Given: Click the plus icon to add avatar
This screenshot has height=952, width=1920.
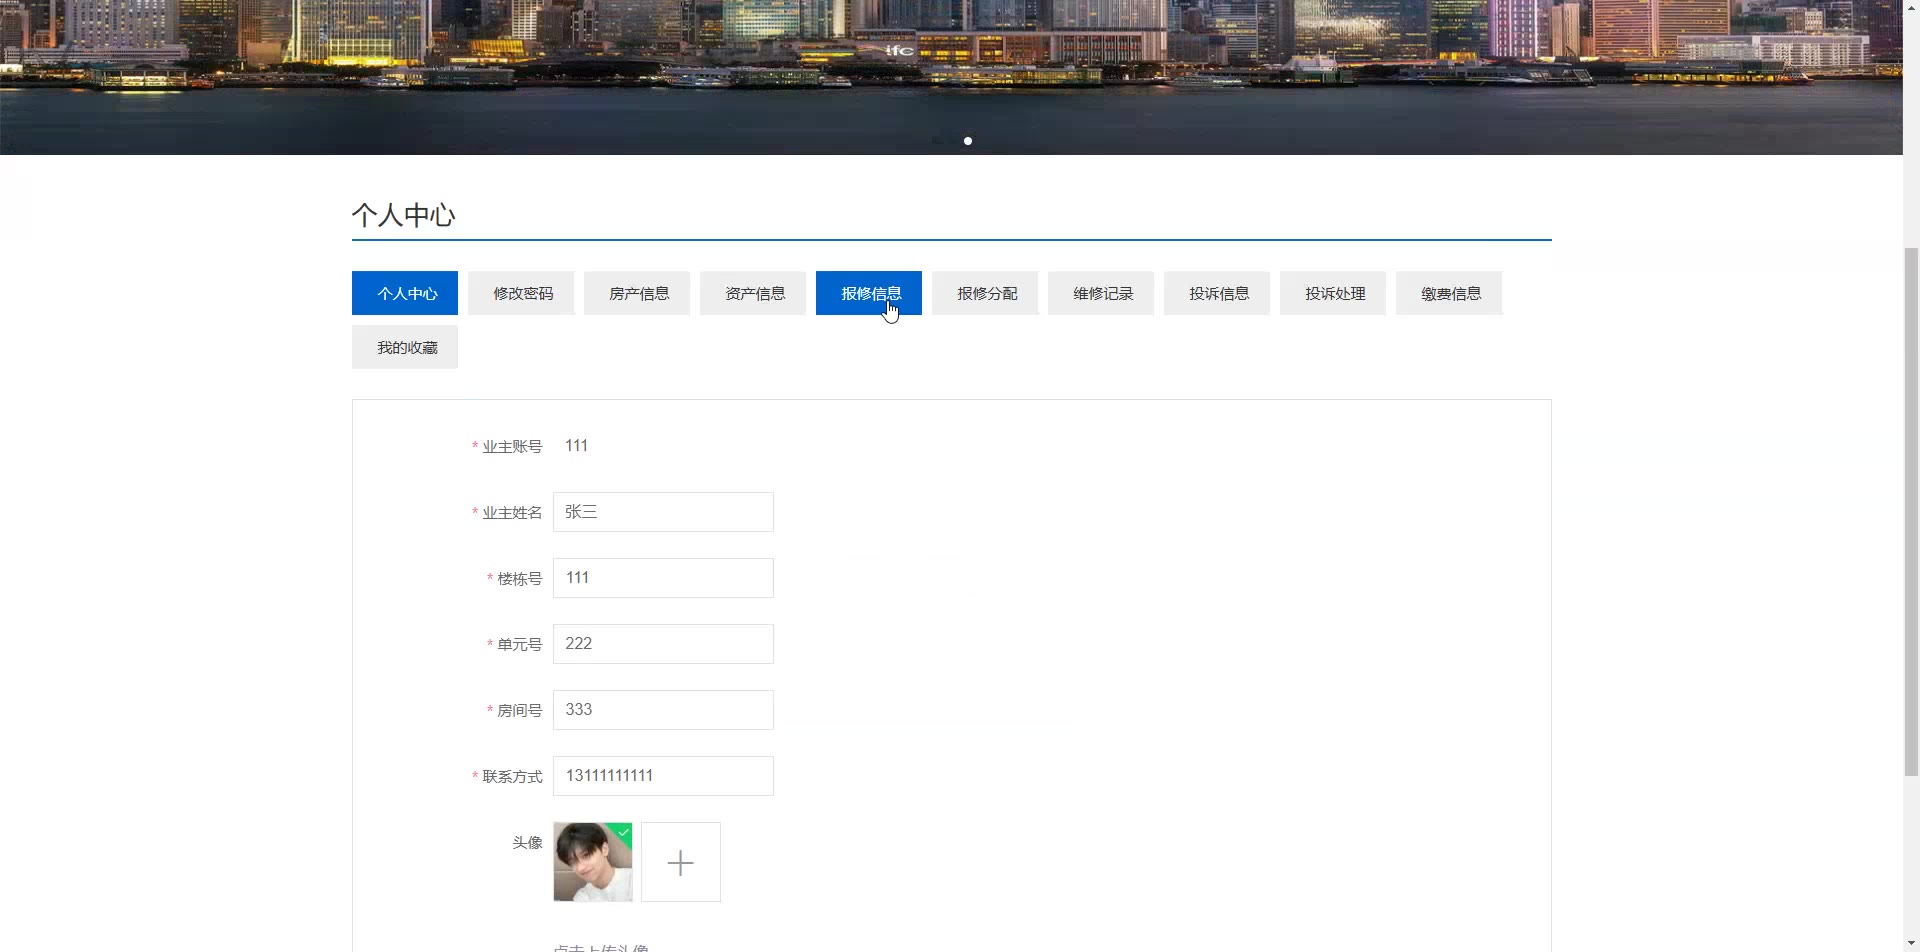Looking at the screenshot, I should point(680,862).
